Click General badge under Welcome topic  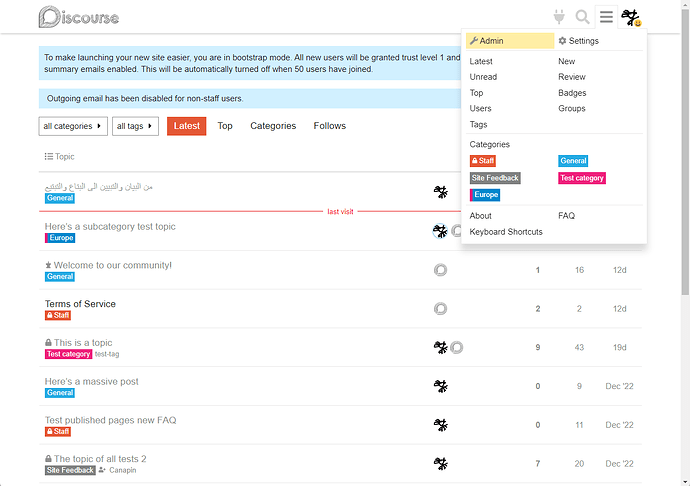tap(60, 276)
